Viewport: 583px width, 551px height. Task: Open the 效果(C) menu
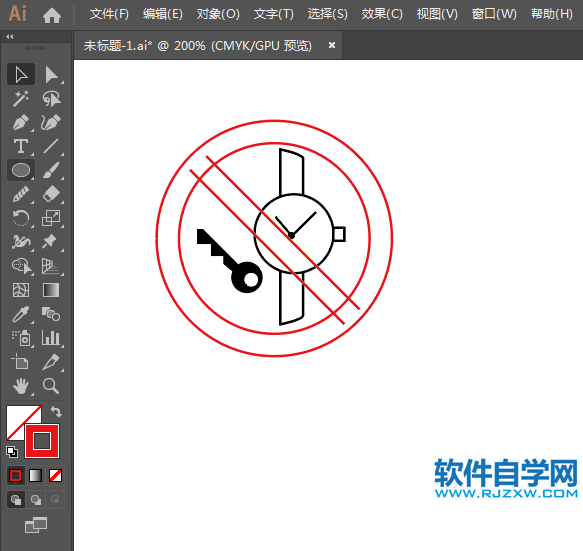click(382, 14)
